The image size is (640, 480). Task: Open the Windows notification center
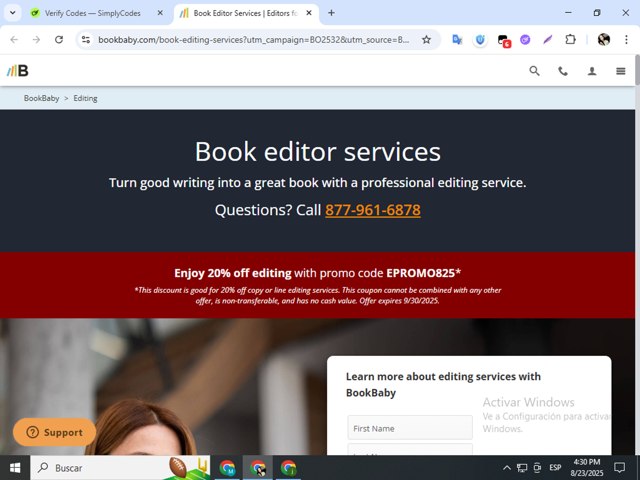620,468
